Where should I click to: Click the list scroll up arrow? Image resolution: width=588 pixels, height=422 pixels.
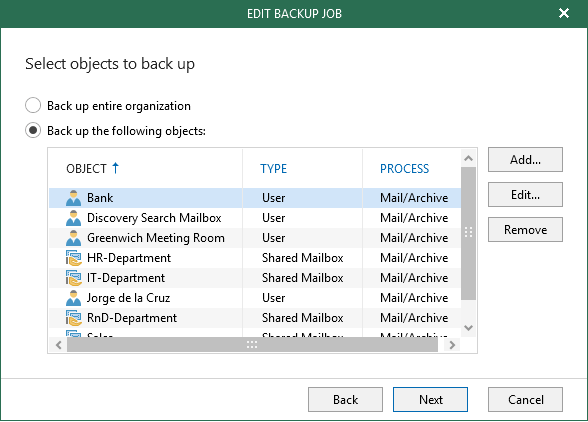coord(468,158)
